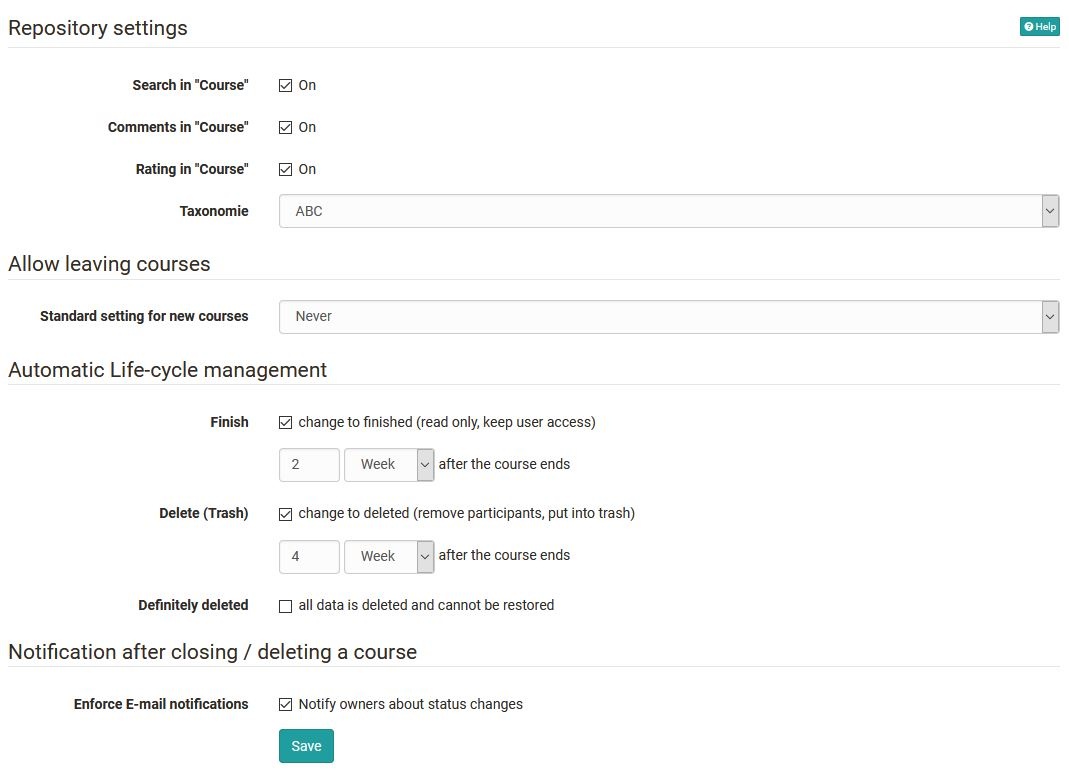
Task: Uncheck Rating in "Course"
Action: 286,169
